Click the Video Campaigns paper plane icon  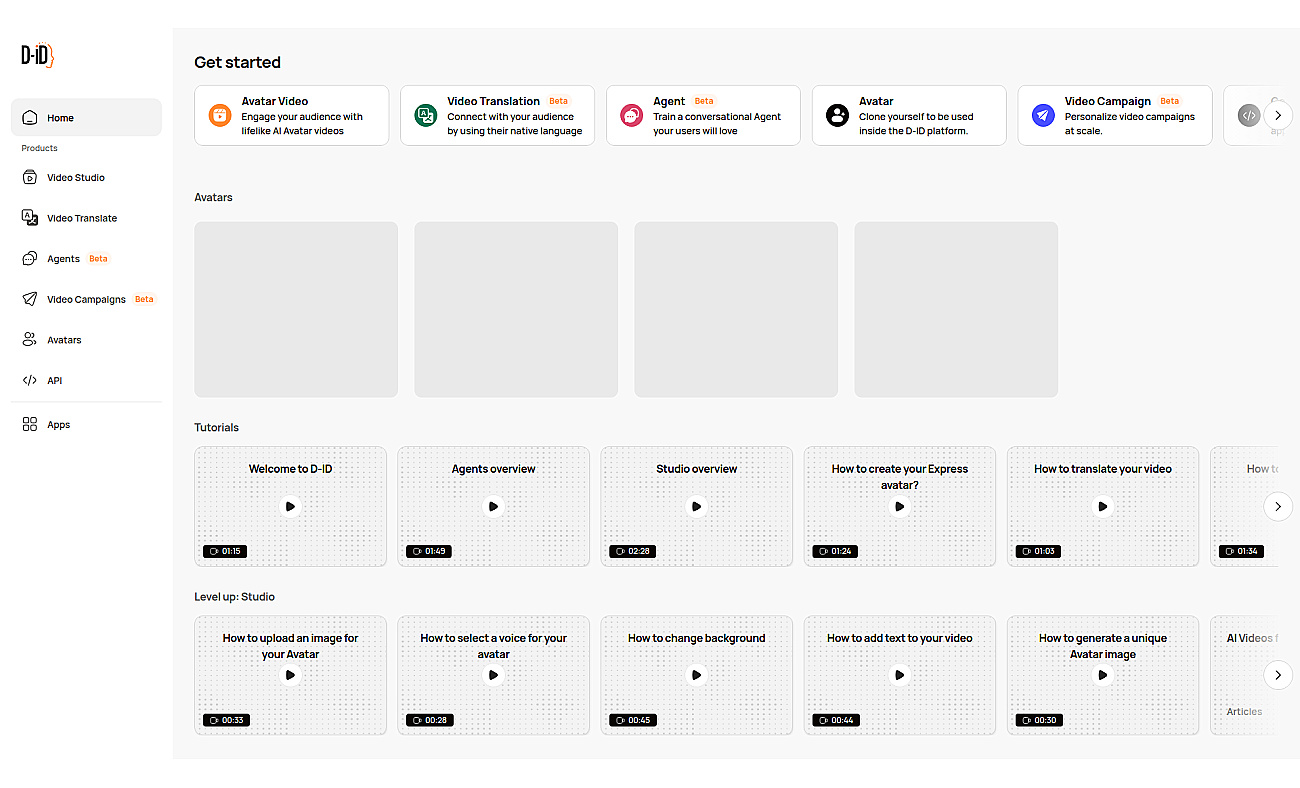click(30, 299)
